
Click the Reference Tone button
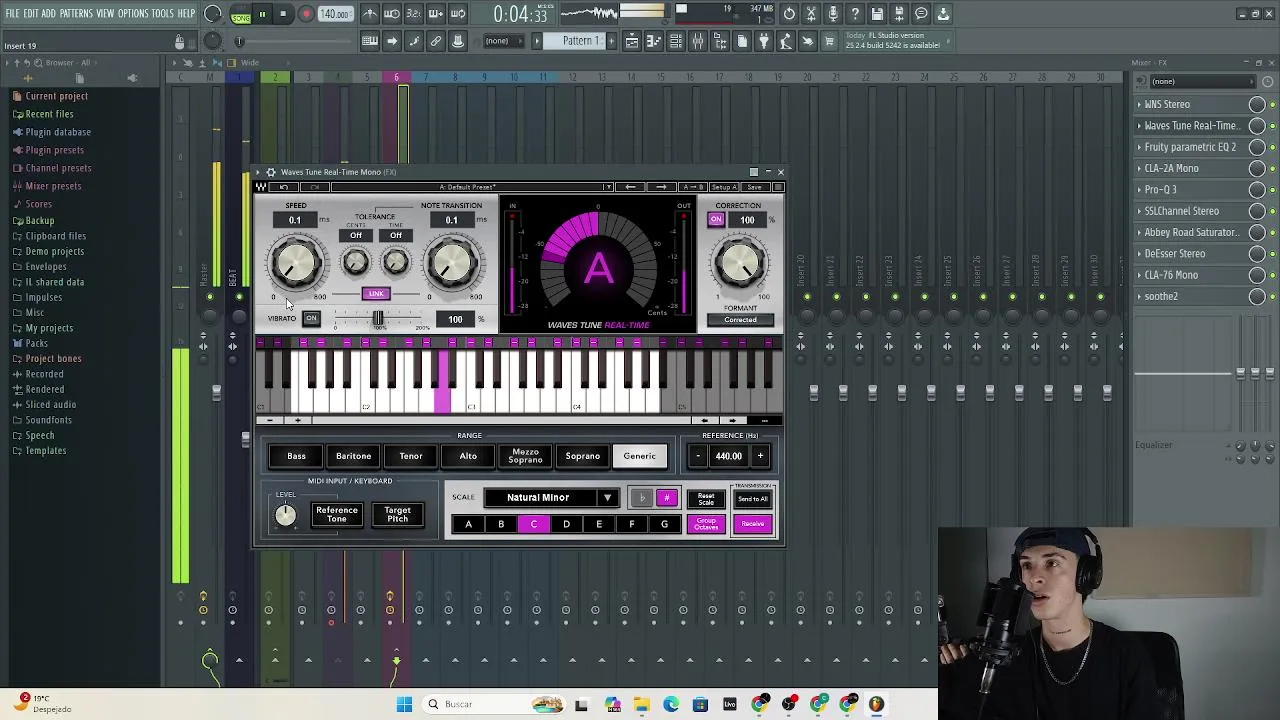(x=337, y=514)
